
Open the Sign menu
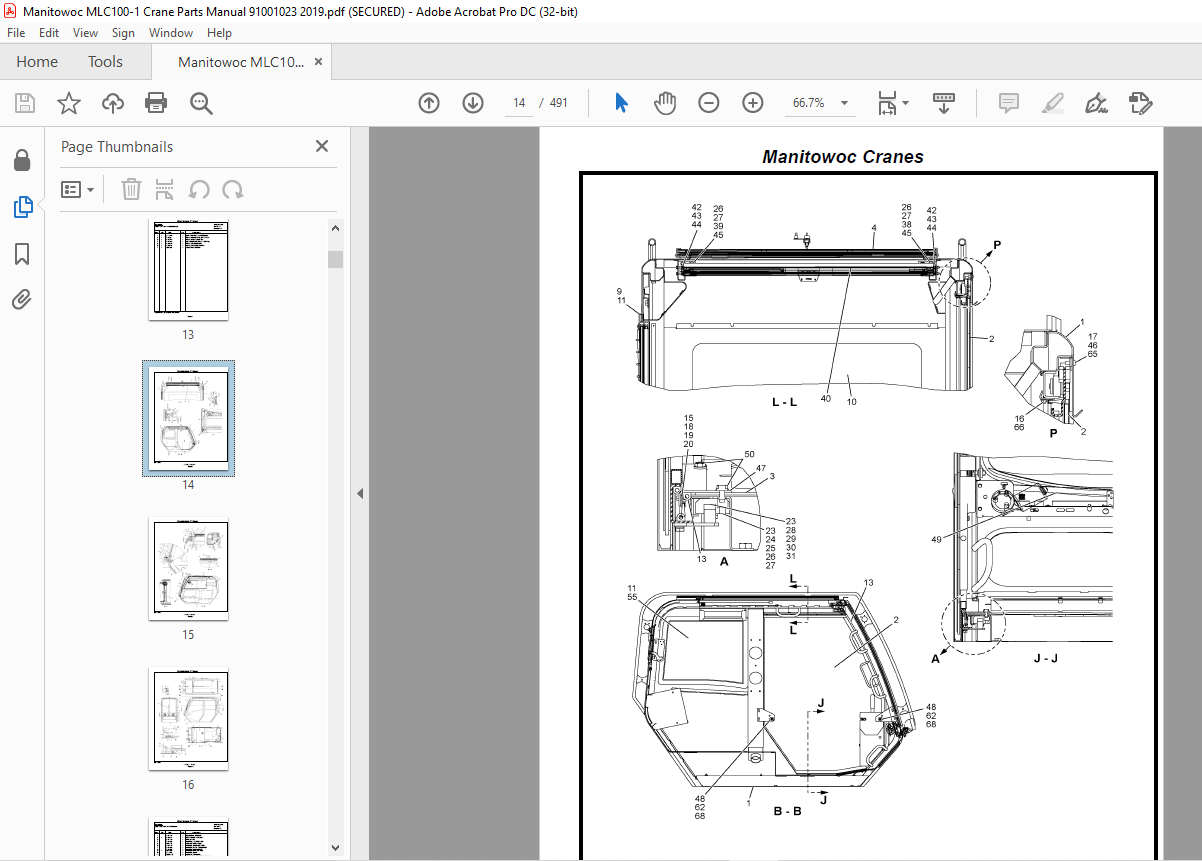point(124,33)
